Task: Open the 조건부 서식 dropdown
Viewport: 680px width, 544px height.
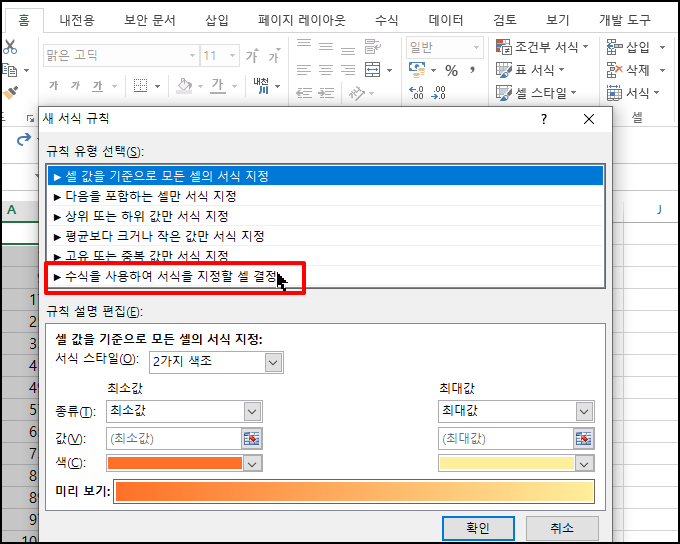Action: 542,46
